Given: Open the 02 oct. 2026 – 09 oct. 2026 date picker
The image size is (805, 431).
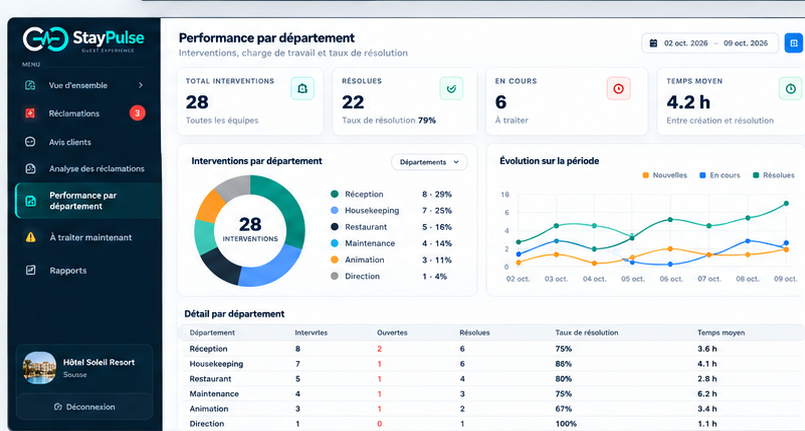Looking at the screenshot, I should [710, 43].
